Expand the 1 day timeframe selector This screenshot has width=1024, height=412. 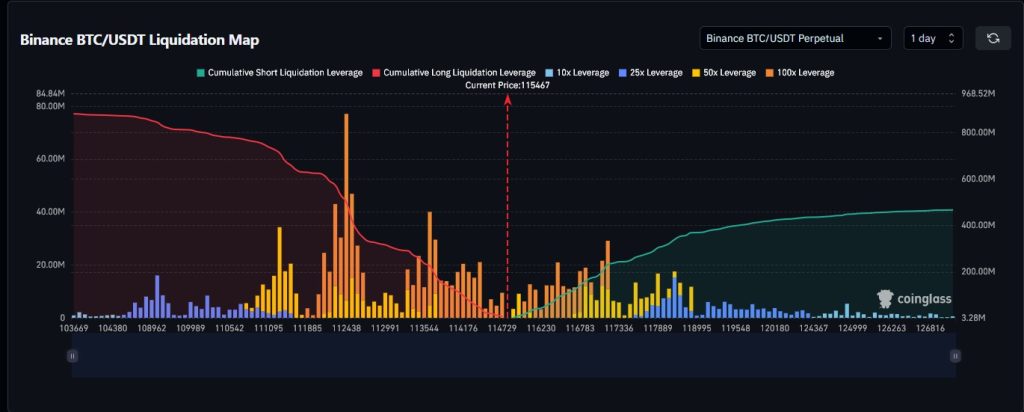[933, 38]
